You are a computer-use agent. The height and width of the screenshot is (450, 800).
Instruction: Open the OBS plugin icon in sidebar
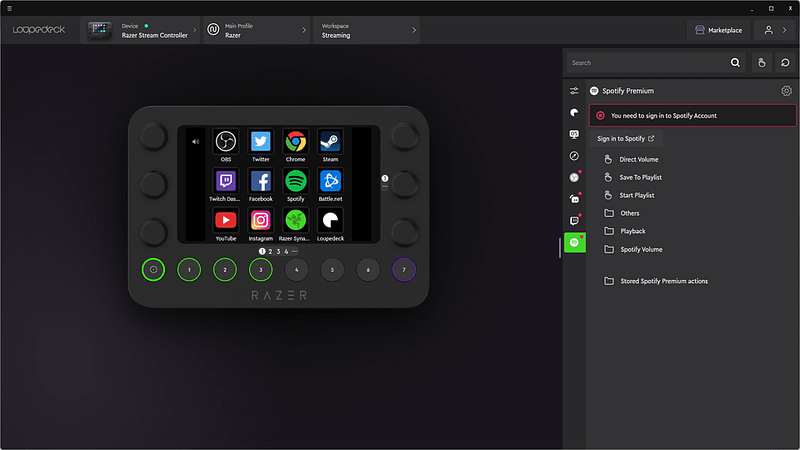574,178
